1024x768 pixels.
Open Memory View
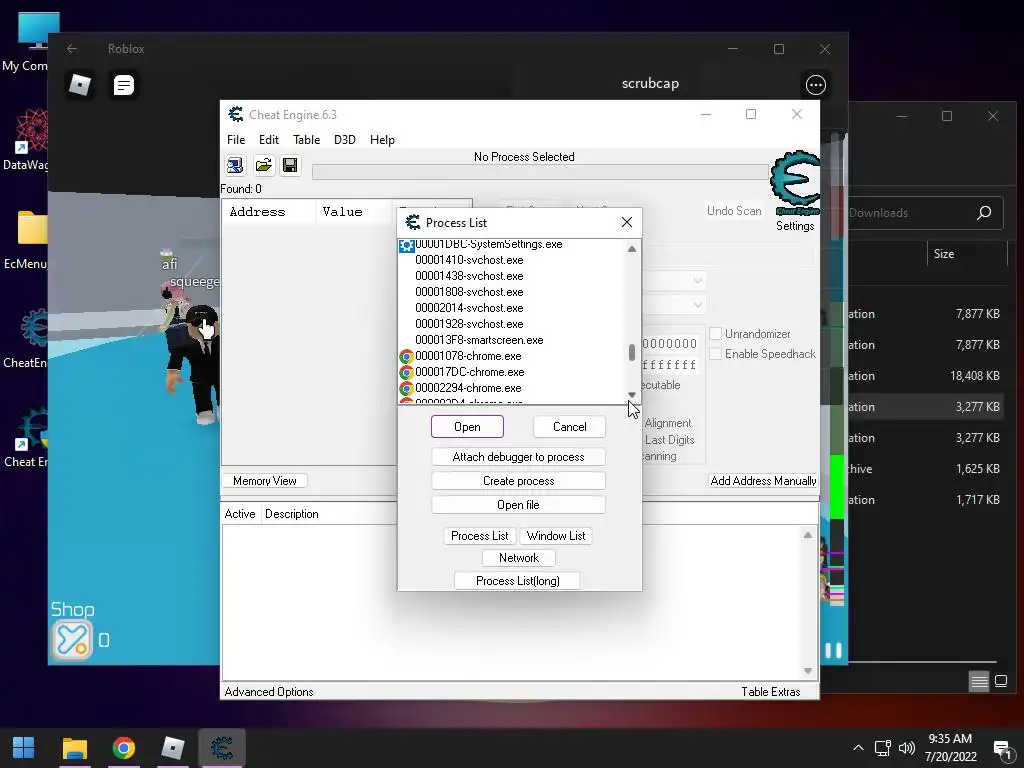point(264,481)
